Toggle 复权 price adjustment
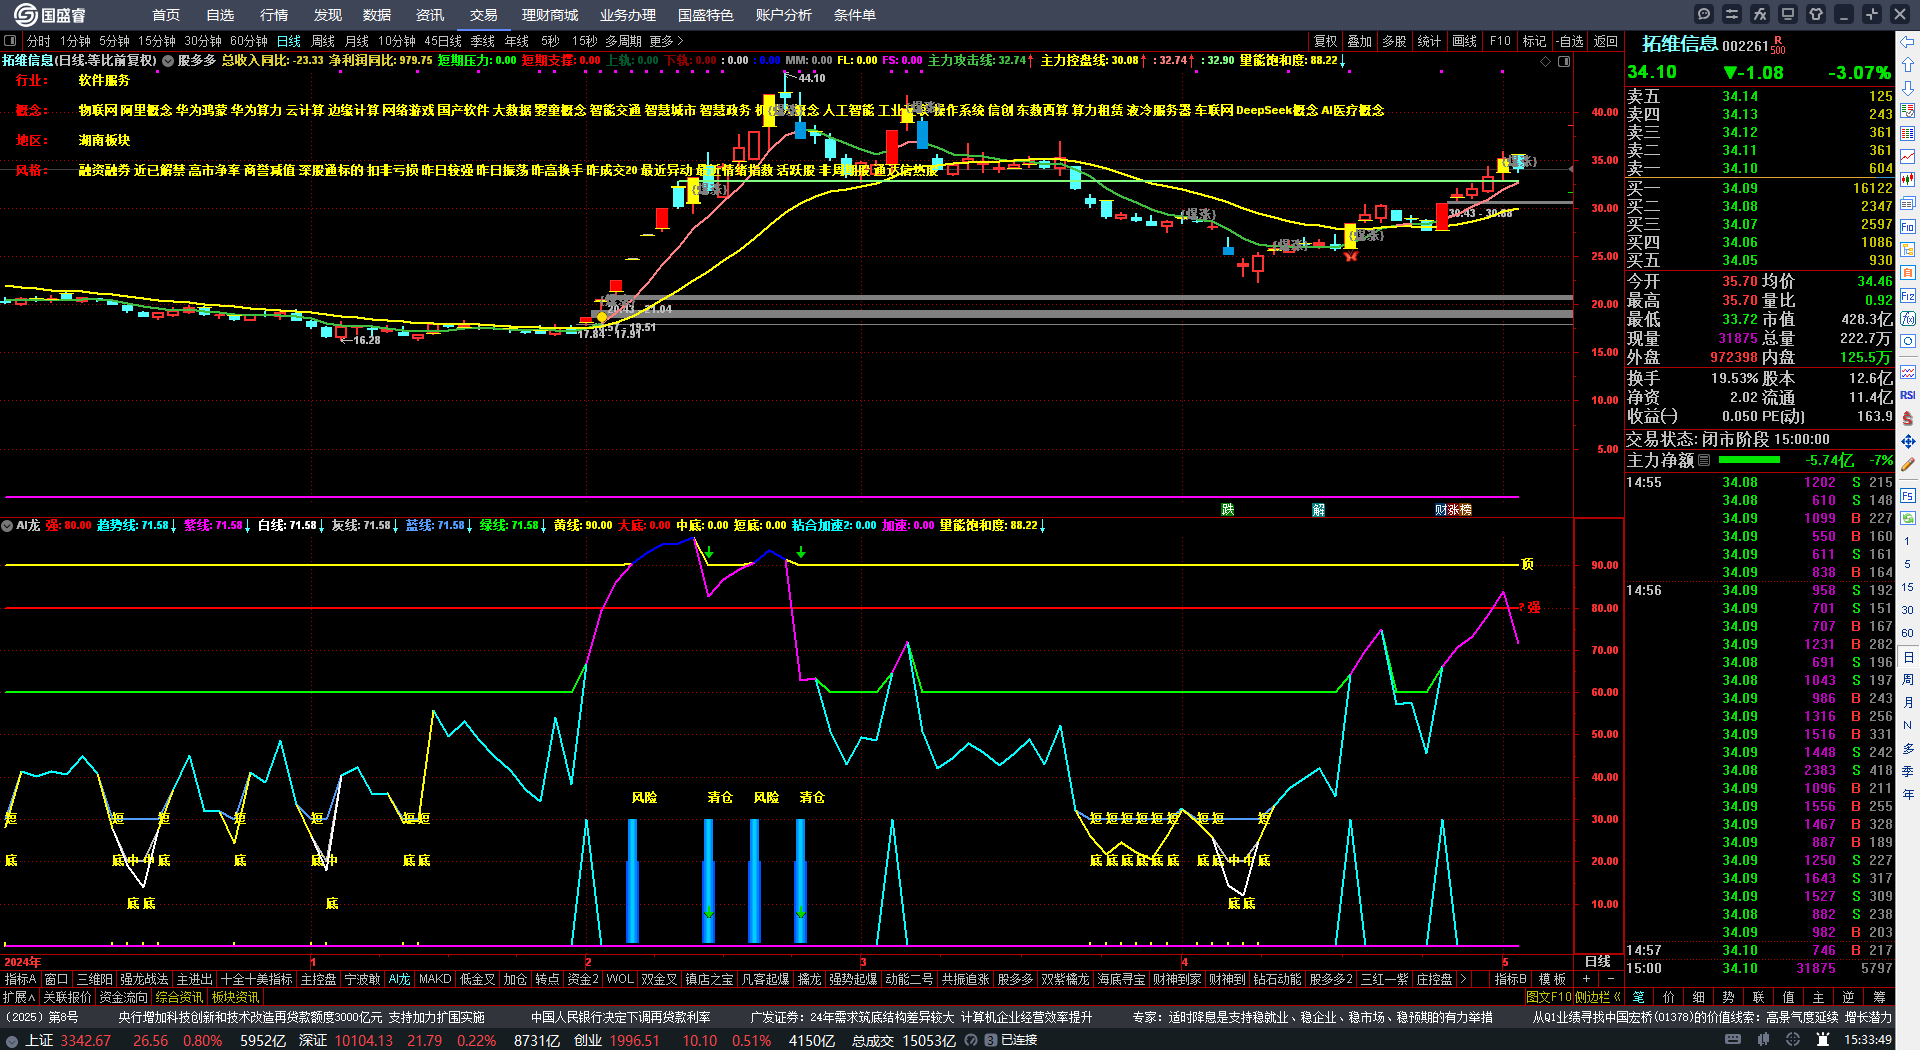Viewport: 1920px width, 1050px height. tap(1325, 41)
